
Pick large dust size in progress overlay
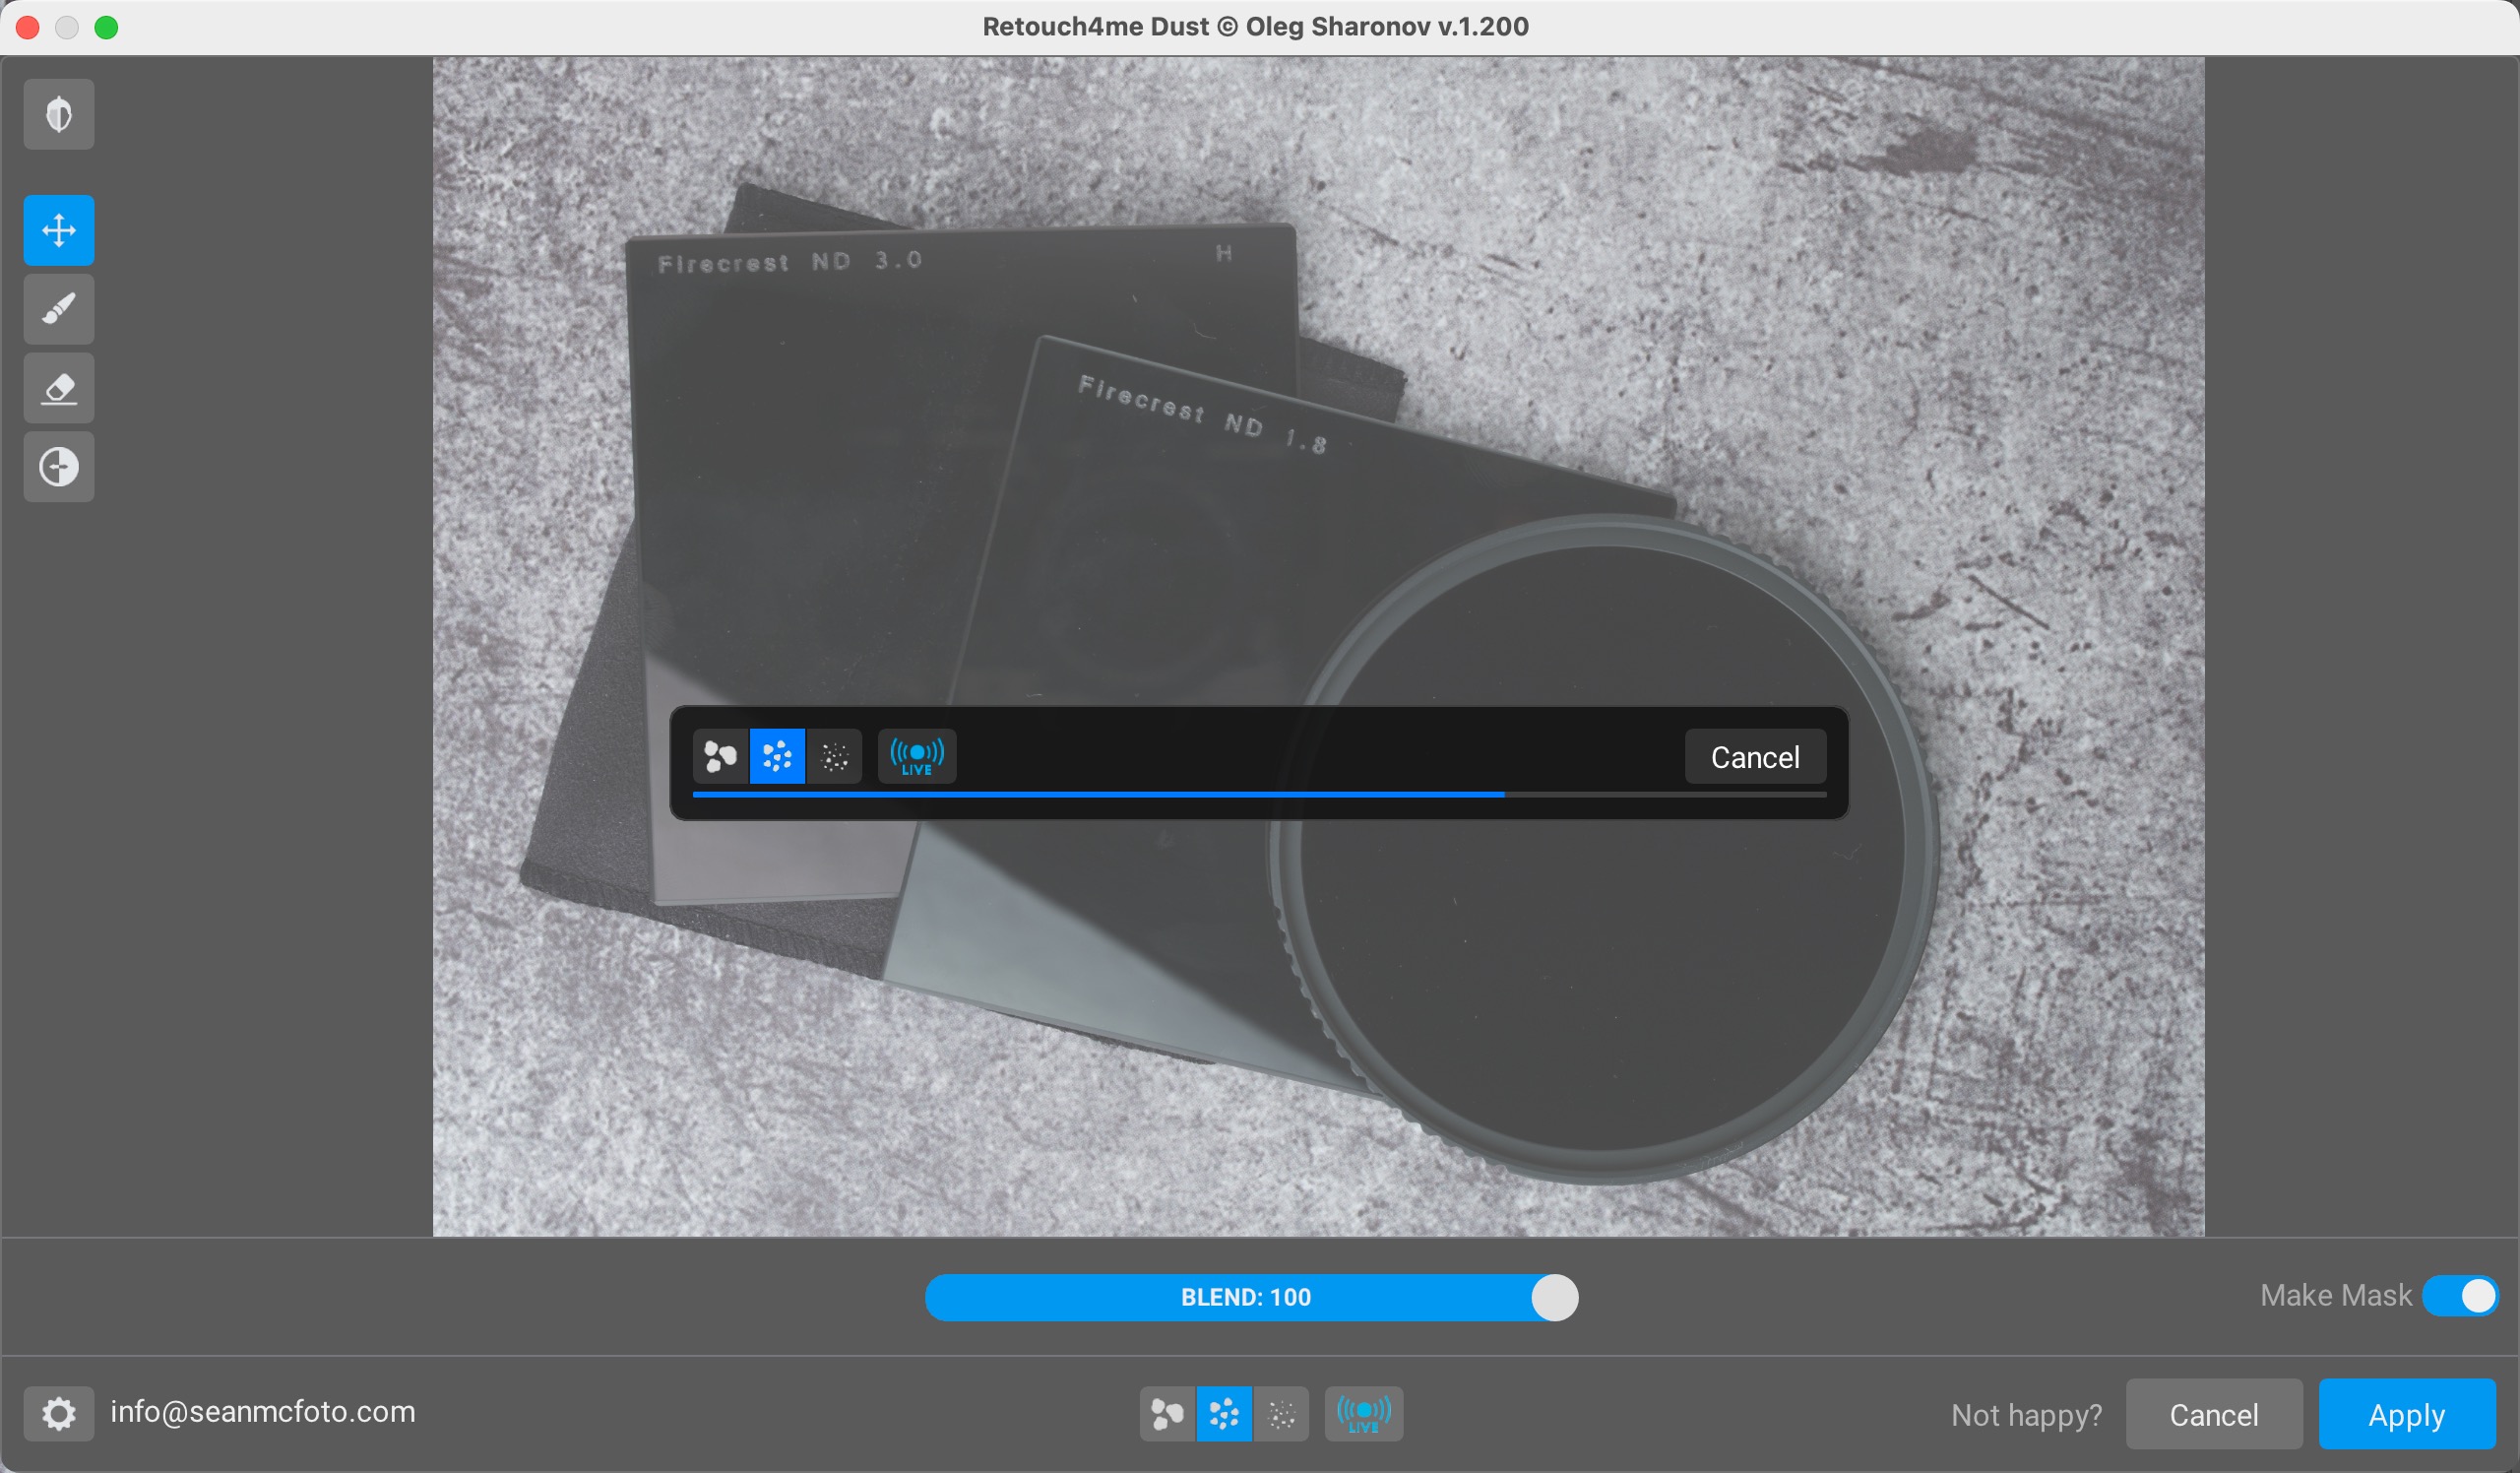click(x=720, y=756)
